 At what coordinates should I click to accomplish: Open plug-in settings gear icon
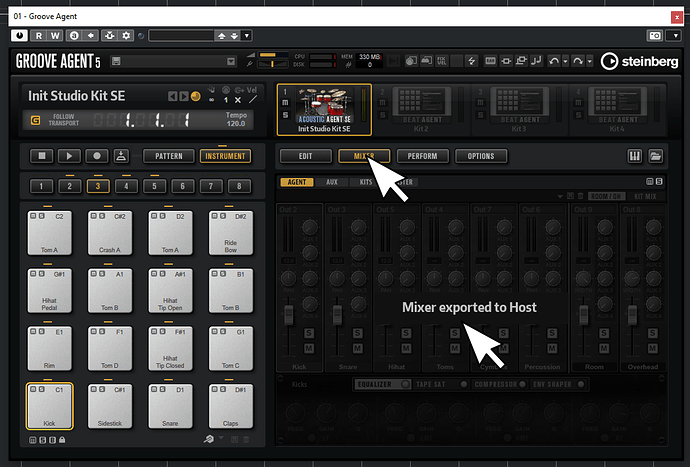126,36
